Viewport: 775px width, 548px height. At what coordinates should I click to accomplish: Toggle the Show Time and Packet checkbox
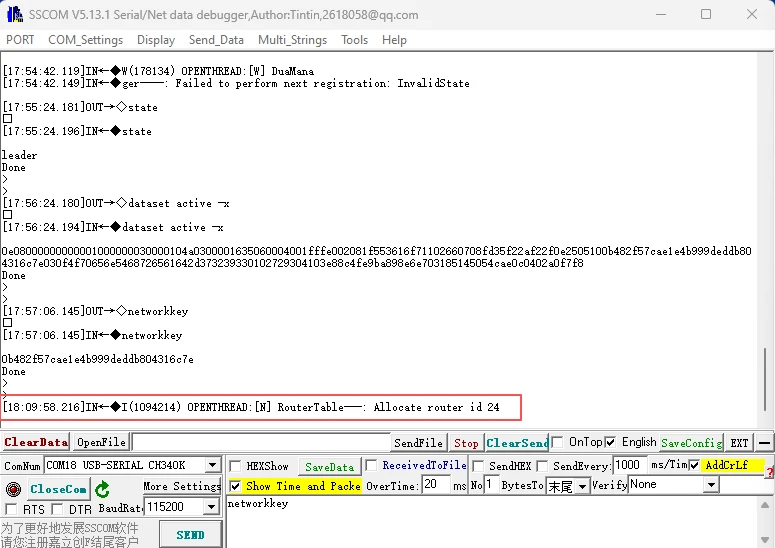click(235, 486)
